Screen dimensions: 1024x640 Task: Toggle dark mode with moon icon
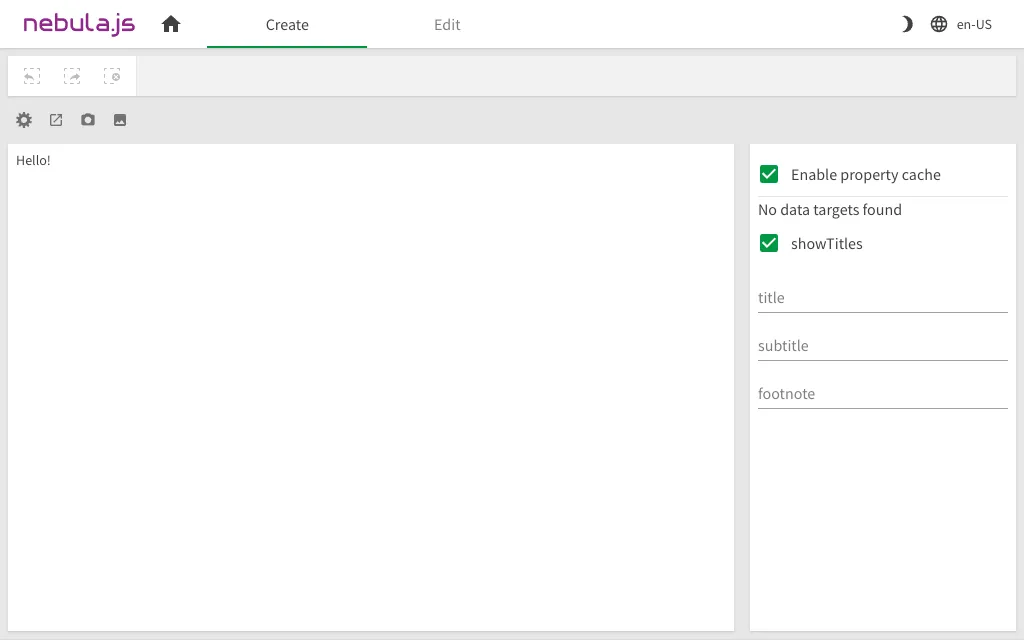tap(906, 24)
